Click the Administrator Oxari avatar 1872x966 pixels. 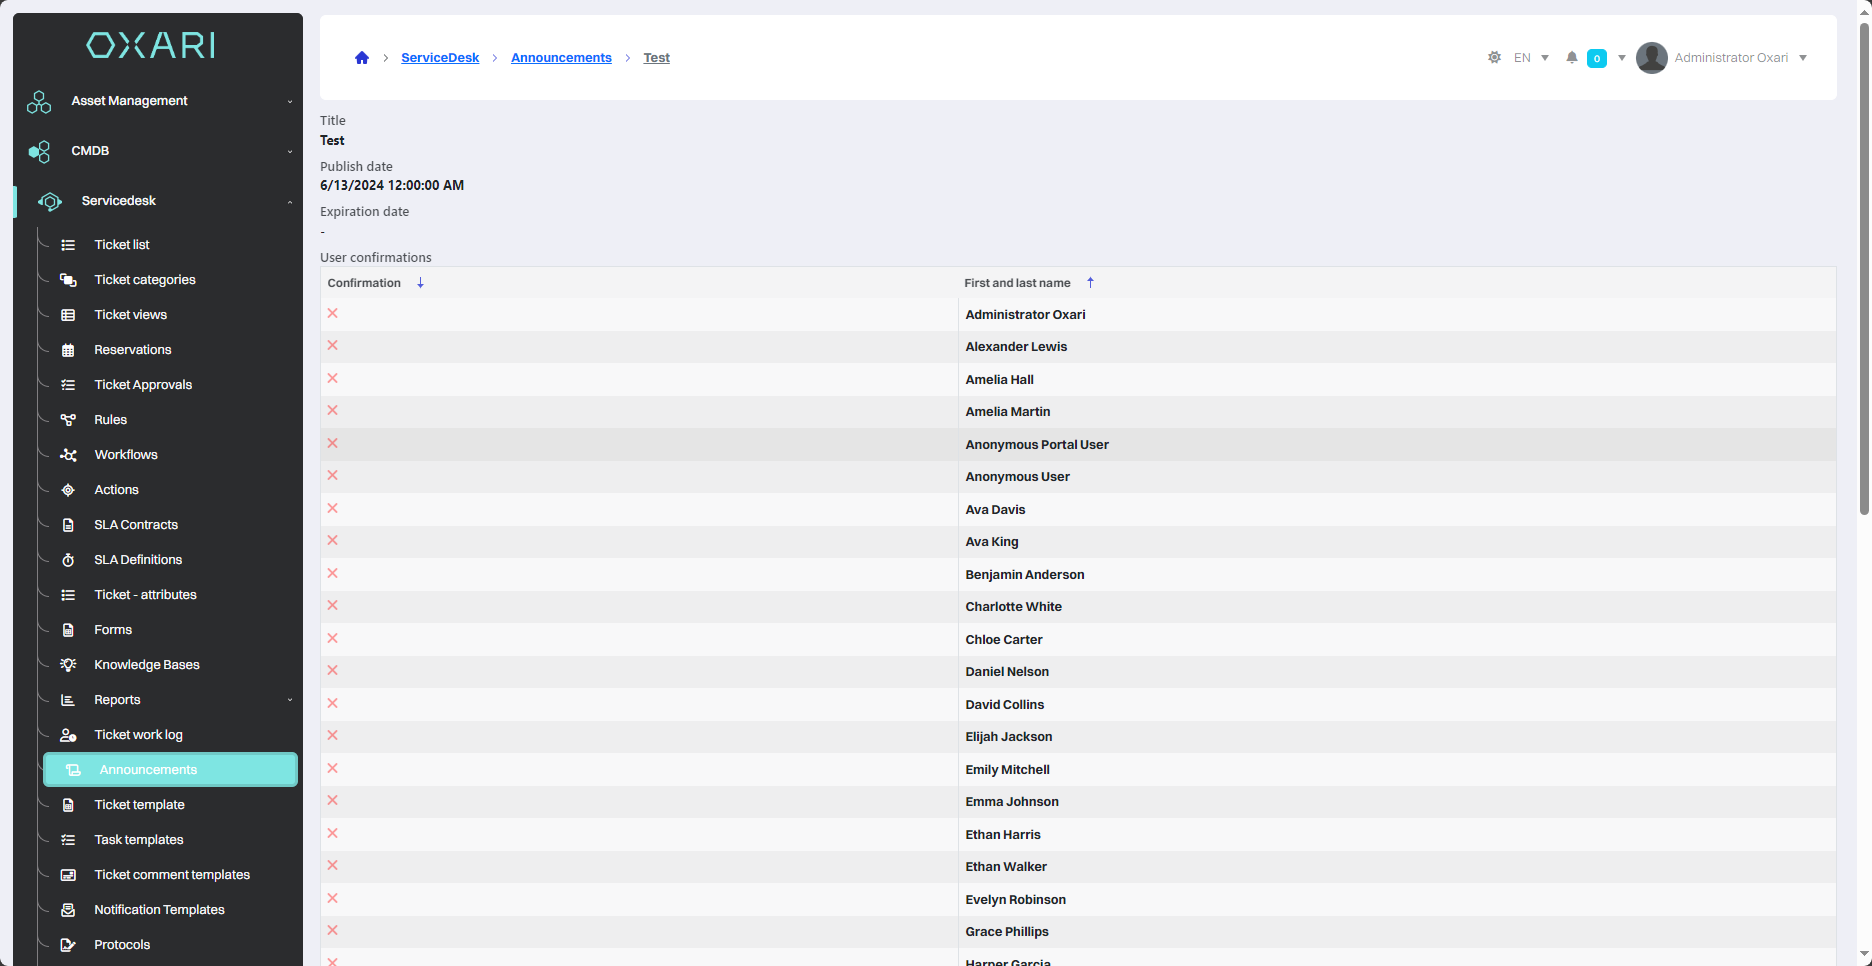[x=1651, y=58]
